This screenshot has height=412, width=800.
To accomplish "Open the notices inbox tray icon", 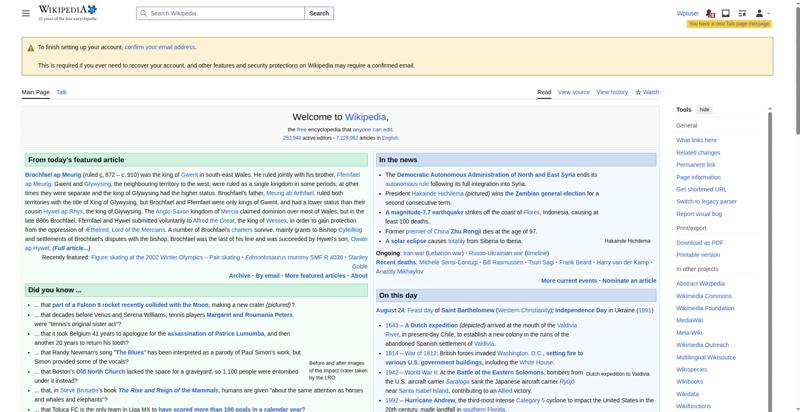I will (726, 13).
